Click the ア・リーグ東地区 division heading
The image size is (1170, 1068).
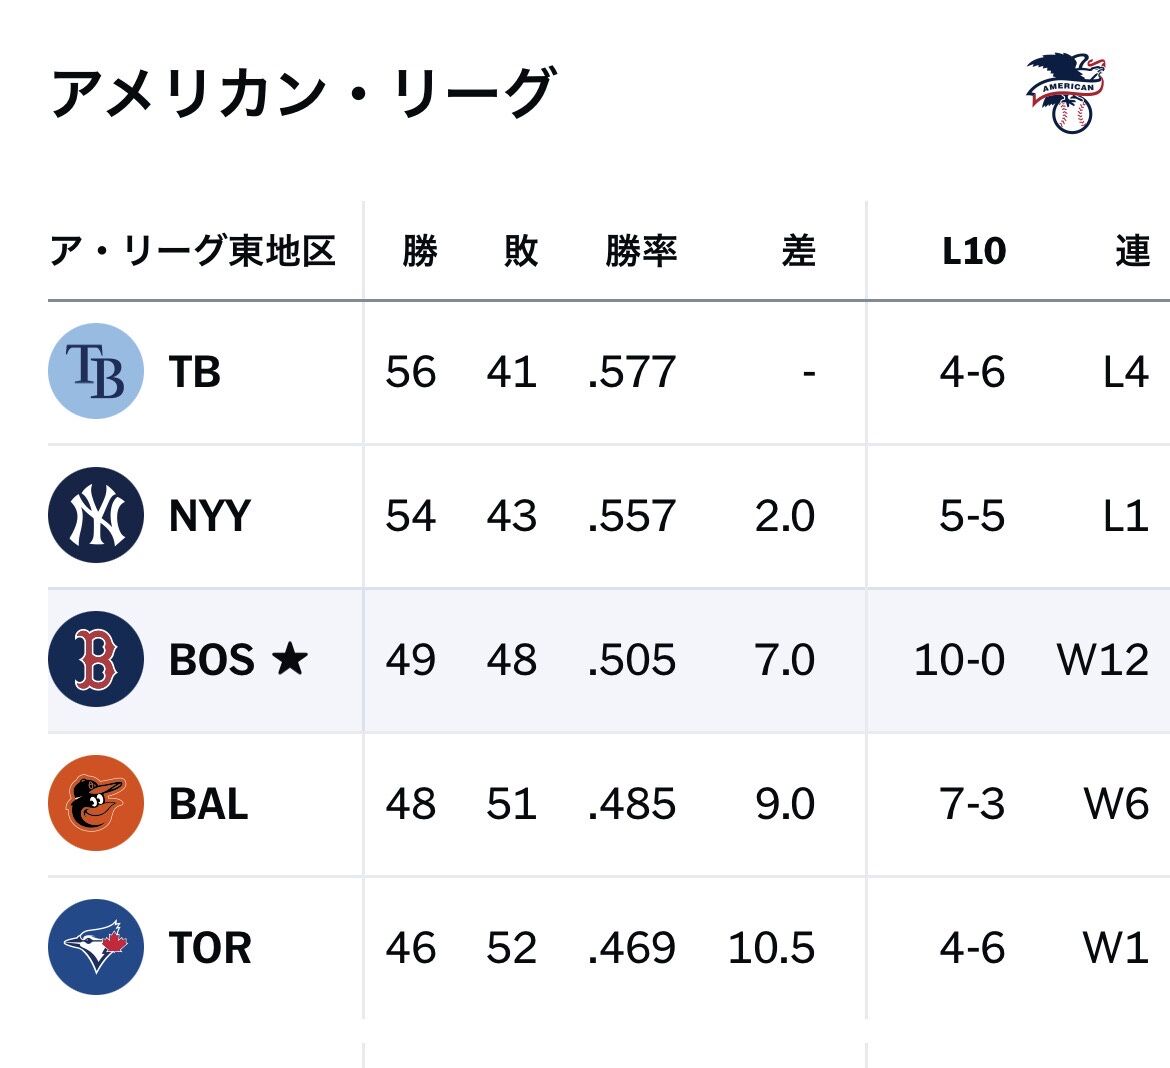(x=193, y=251)
